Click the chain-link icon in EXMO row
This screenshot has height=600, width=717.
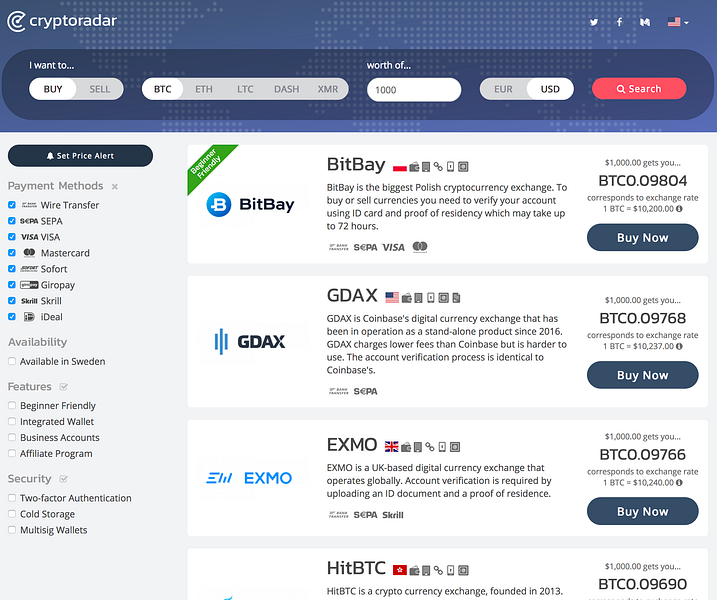click(429, 447)
